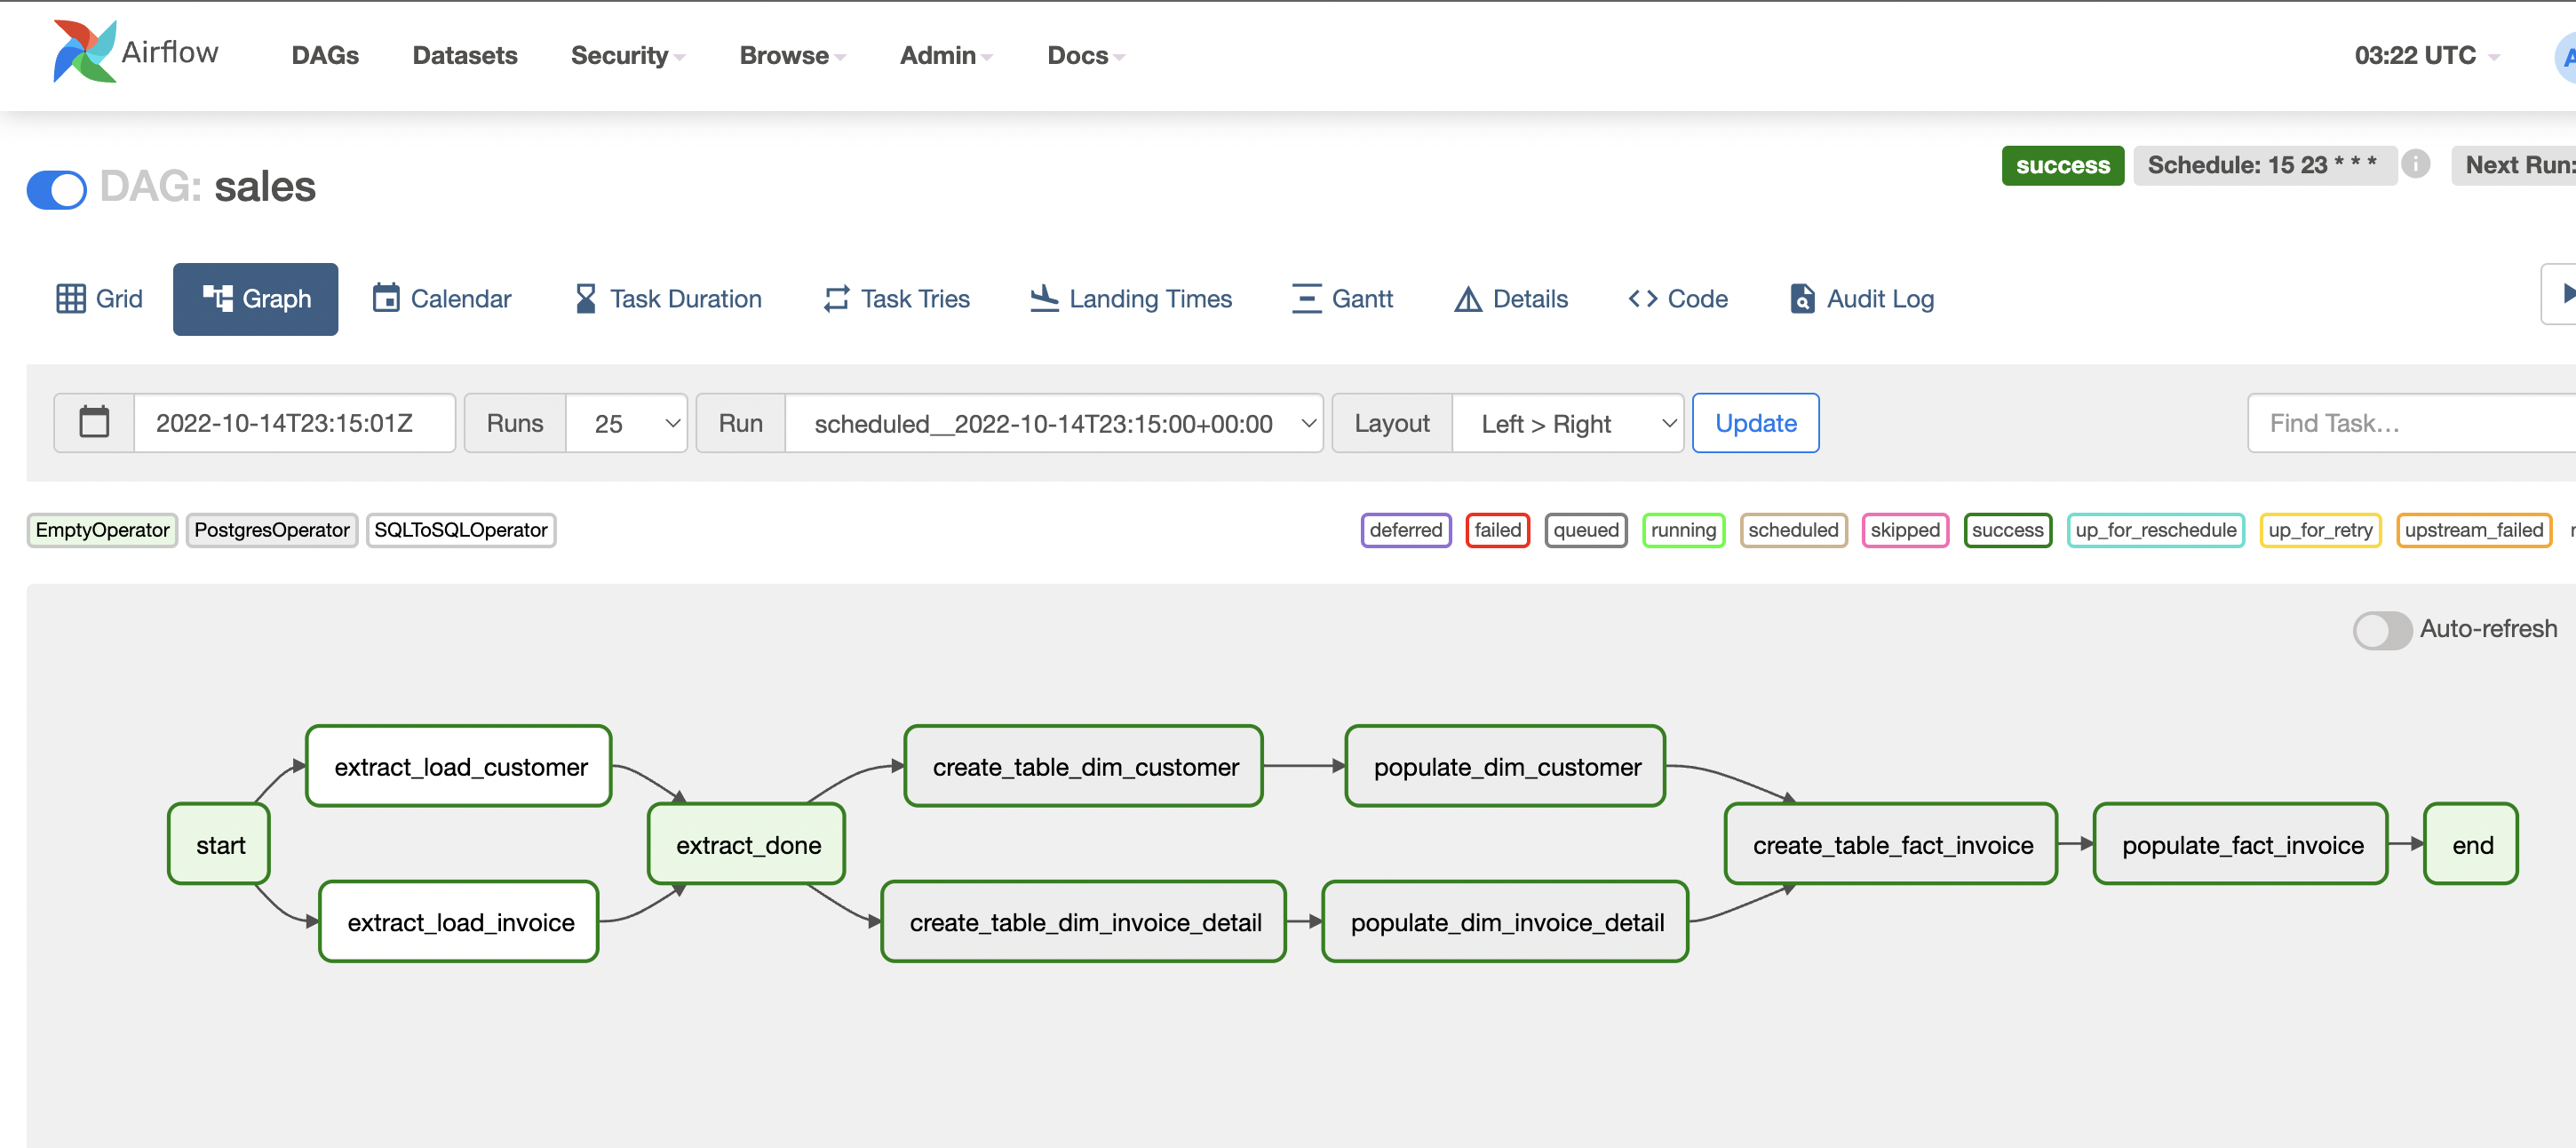Expand the Runs count dropdown
Screen dimensions: 2576x1148
(x=626, y=423)
